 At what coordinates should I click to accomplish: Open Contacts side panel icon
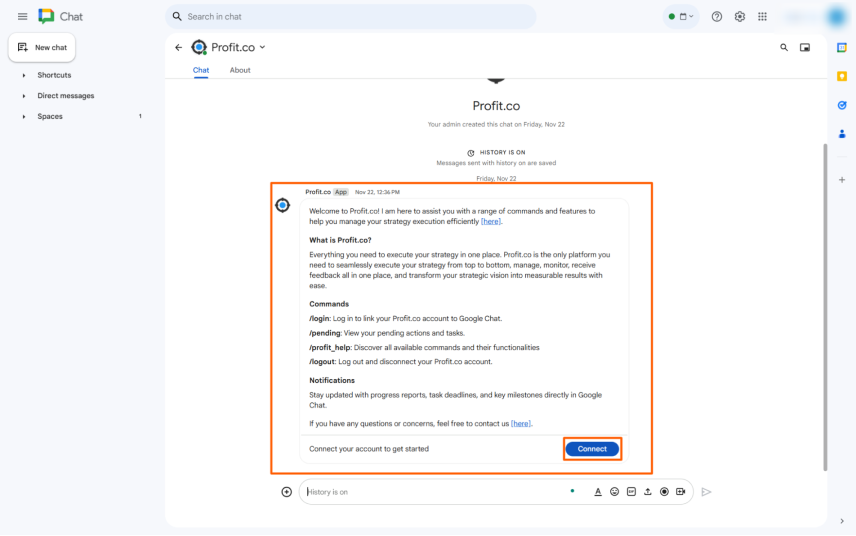(x=842, y=134)
